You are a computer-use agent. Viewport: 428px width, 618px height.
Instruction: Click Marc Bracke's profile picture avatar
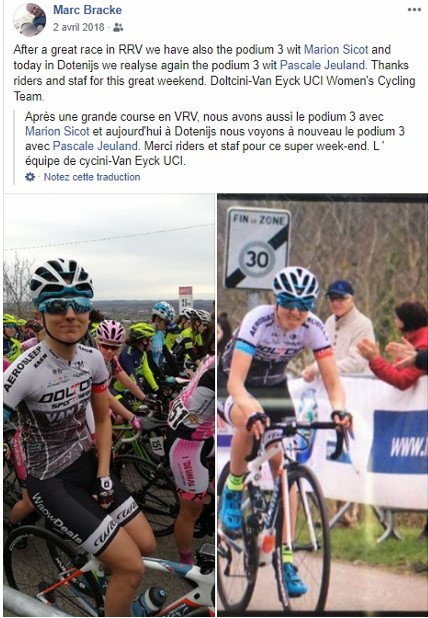point(29,20)
